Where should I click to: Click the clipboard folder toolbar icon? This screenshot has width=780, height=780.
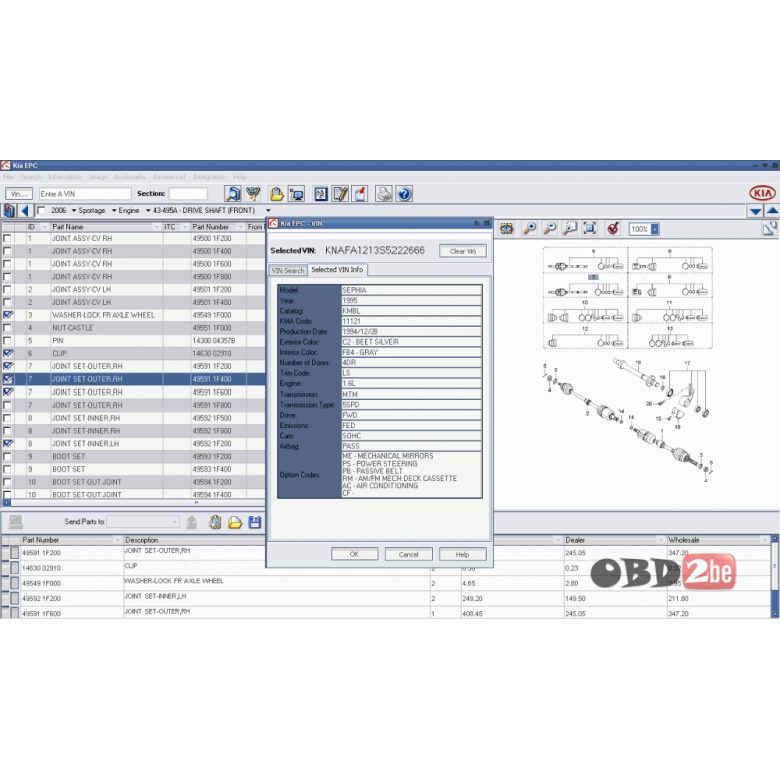pyautogui.click(x=276, y=194)
